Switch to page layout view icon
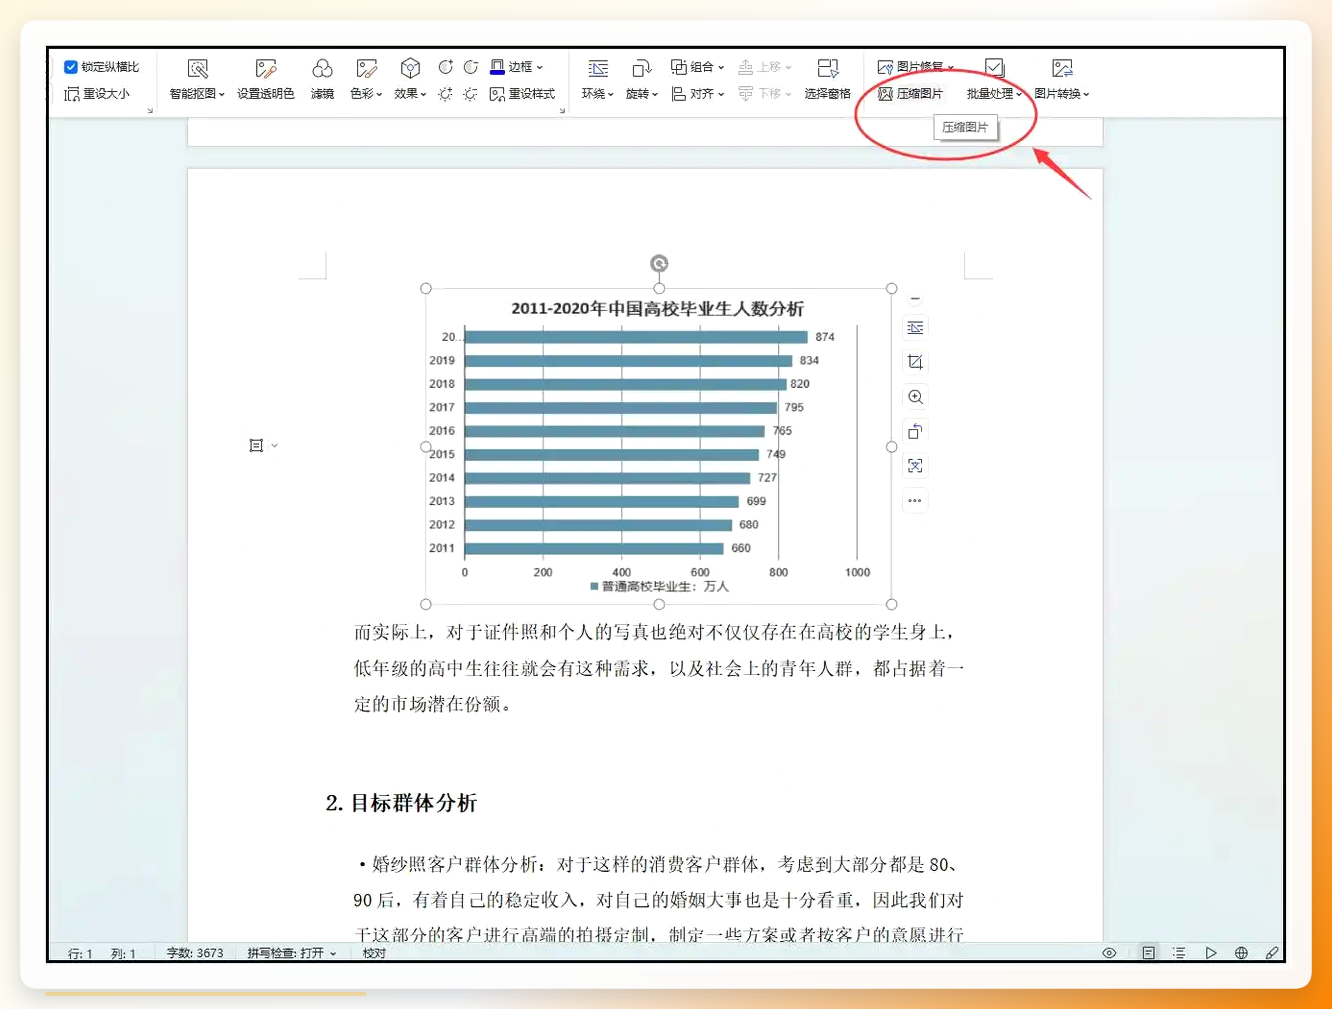This screenshot has width=1332, height=1009. click(1148, 953)
